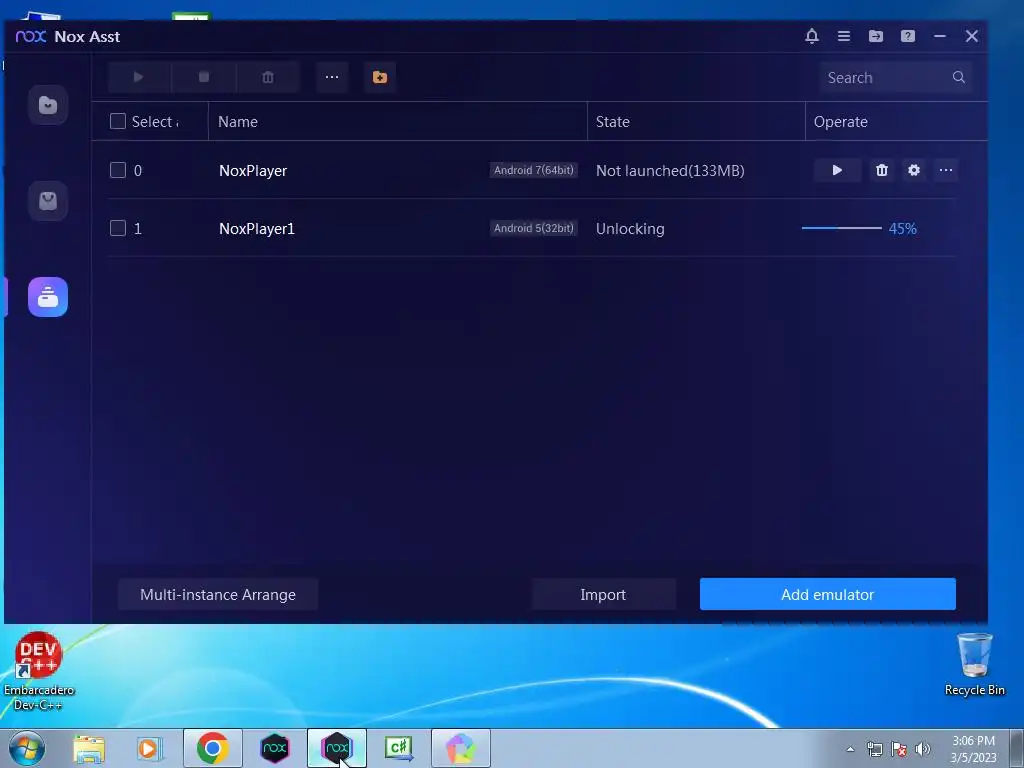Show hidden system tray icons arrow
1024x768 pixels.
click(x=850, y=749)
